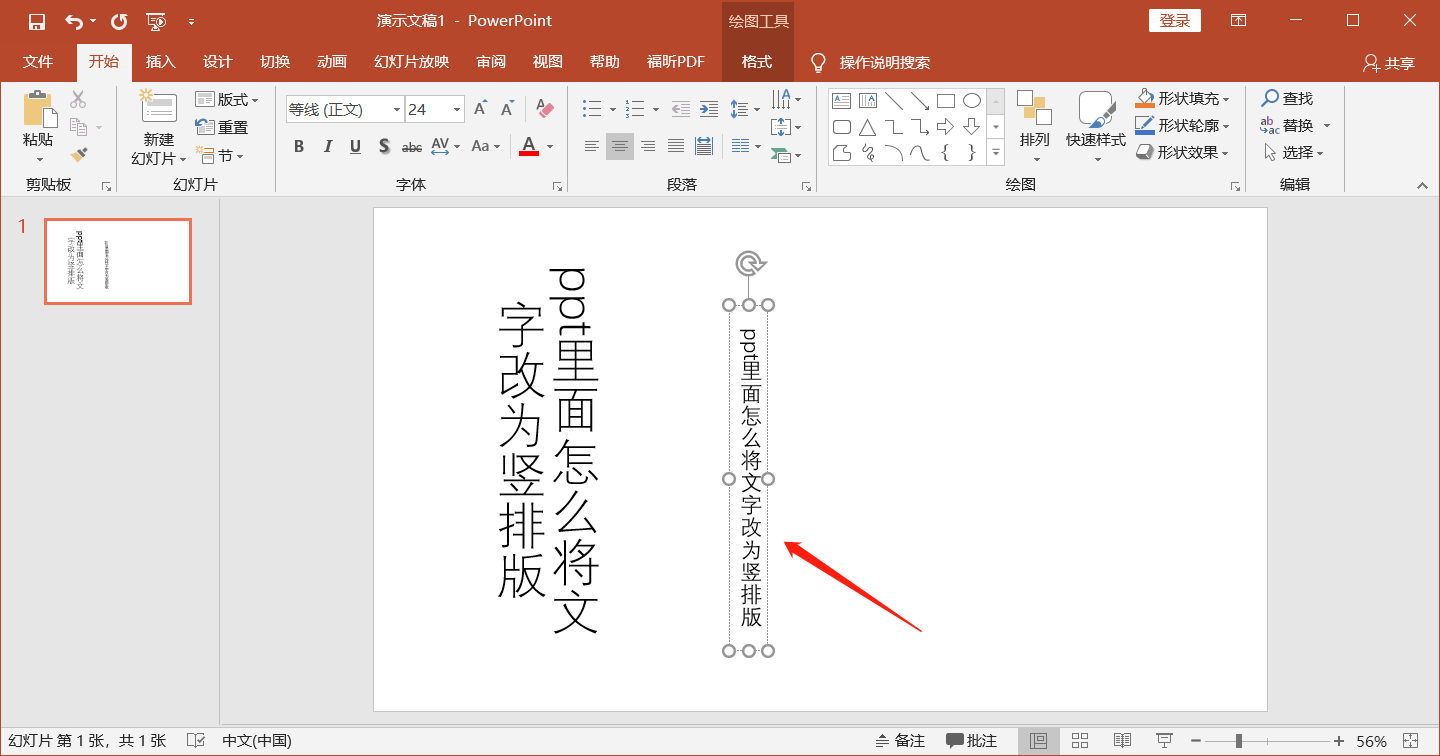Switch to Slide Sorter view icon
The height and width of the screenshot is (756, 1440).
point(1080,741)
